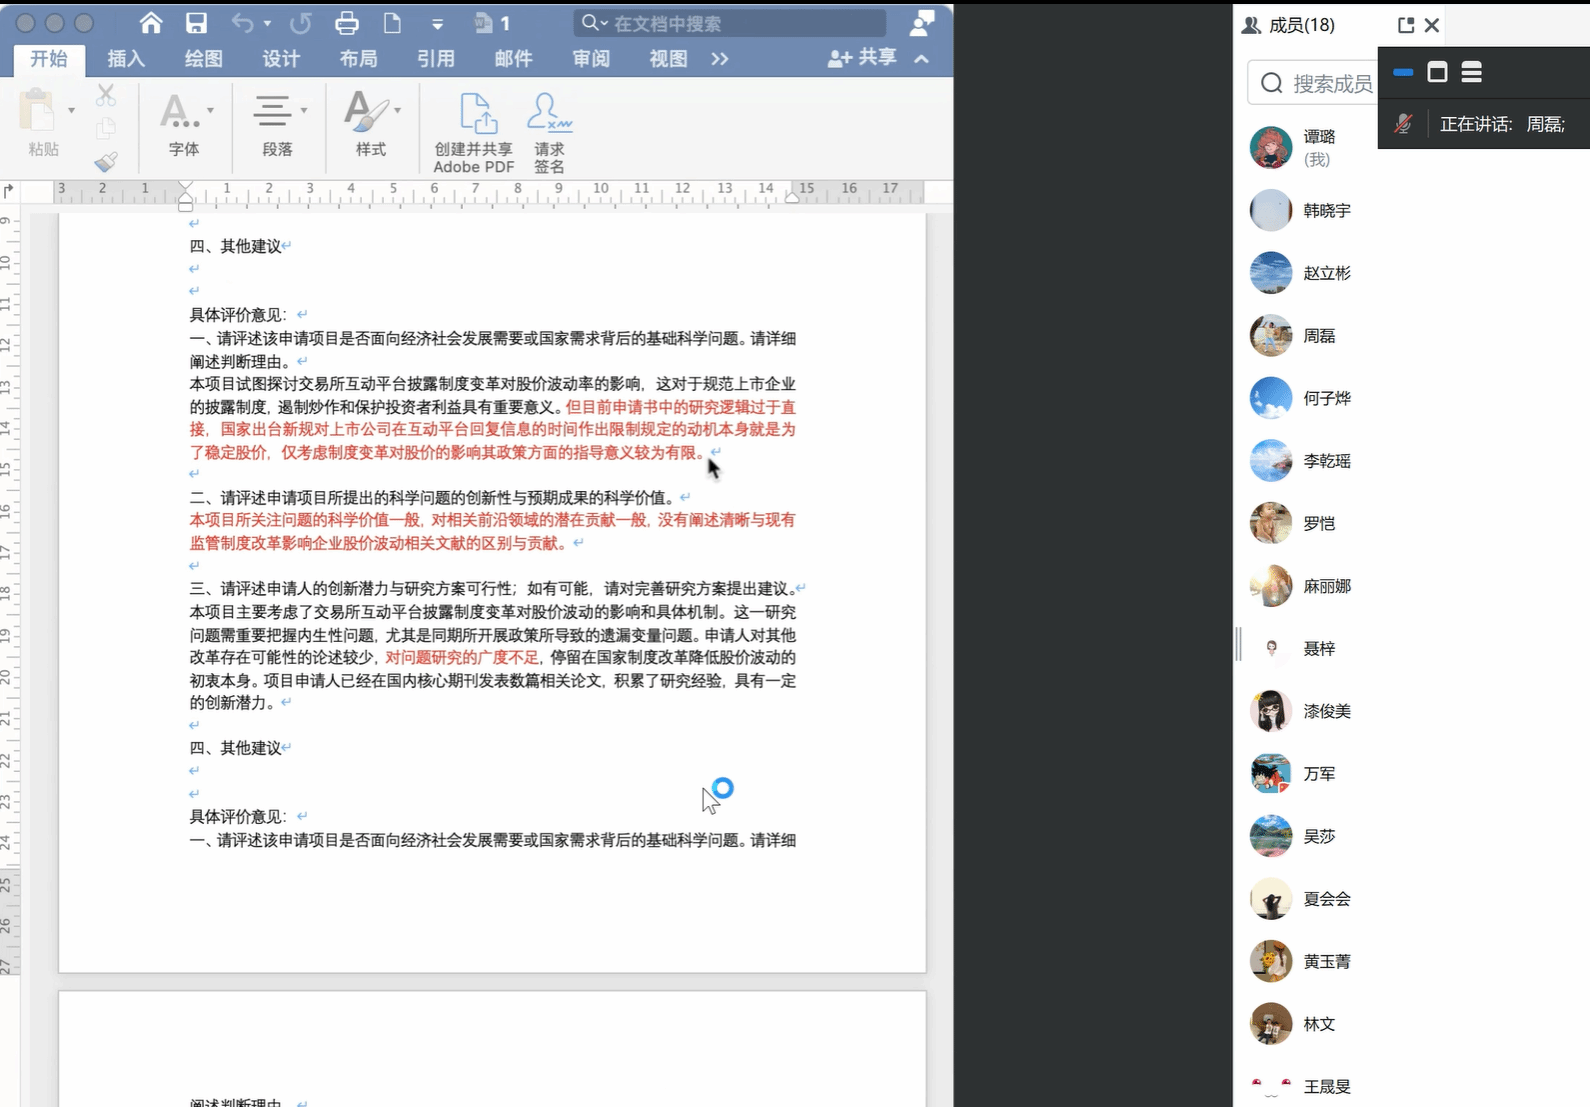Screen dimensions: 1590x1107
Task: Open the 样式 styles group
Action: pos(371,124)
